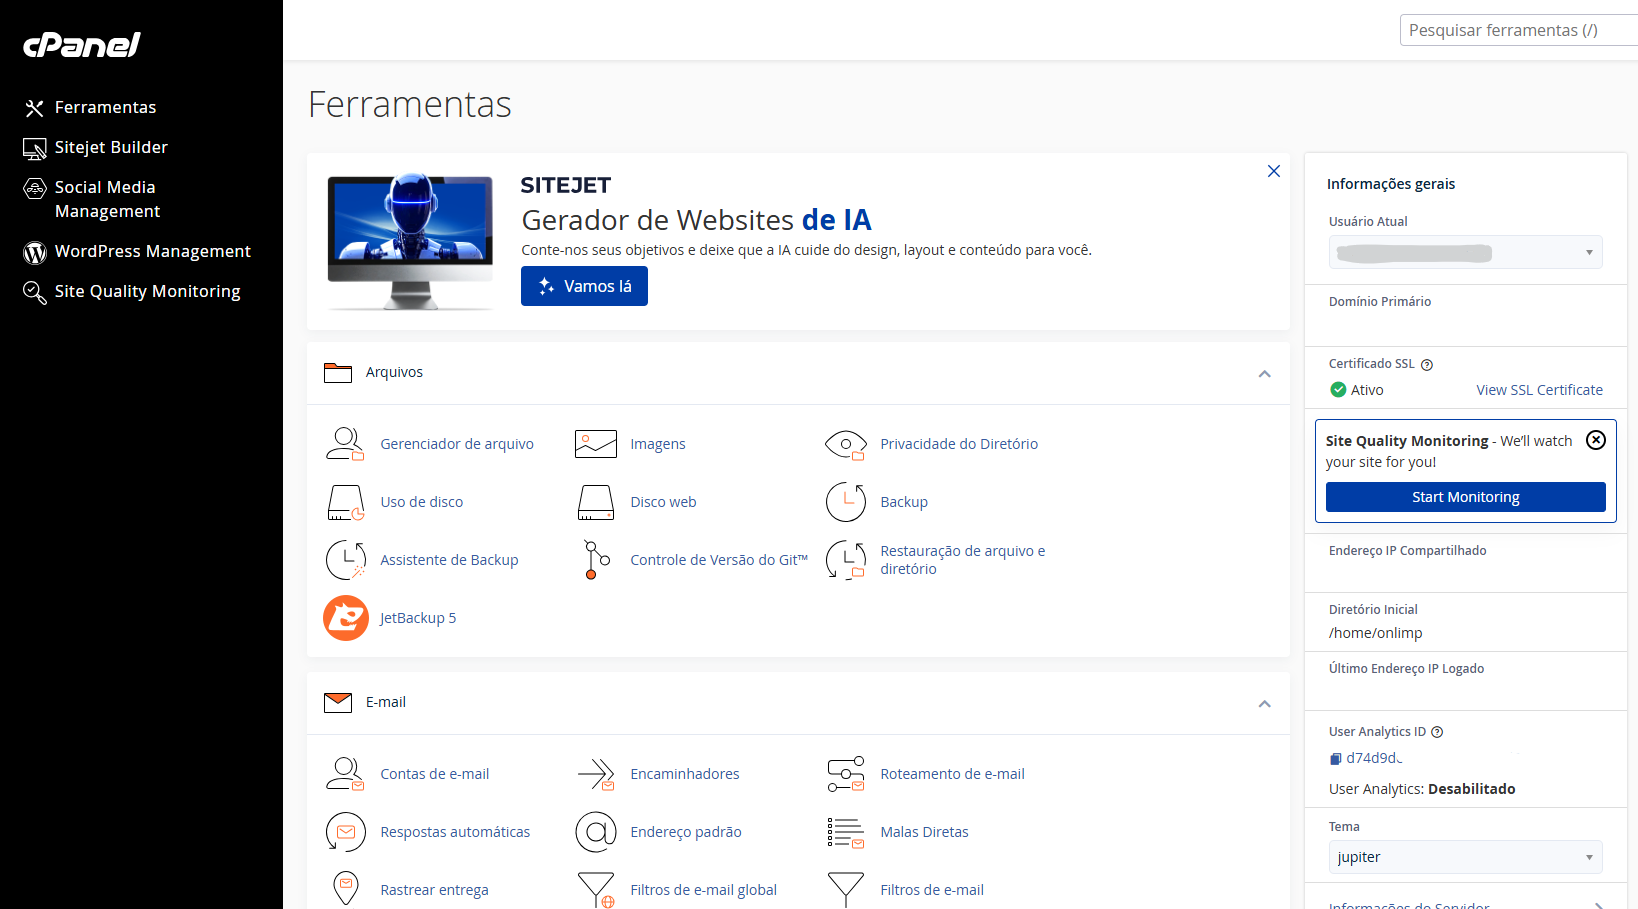The image size is (1638, 909).
Task: Open the Rastrear entrega link
Action: point(434,890)
